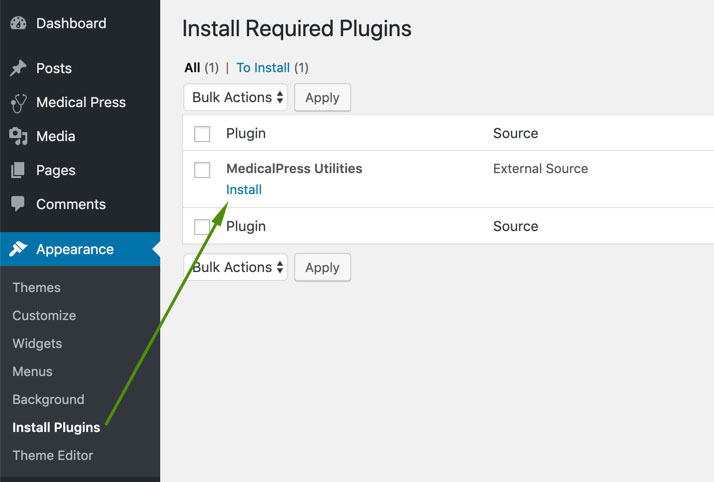The width and height of the screenshot is (714, 482).
Task: Open the Media library icon
Action: pyautogui.click(x=18, y=136)
